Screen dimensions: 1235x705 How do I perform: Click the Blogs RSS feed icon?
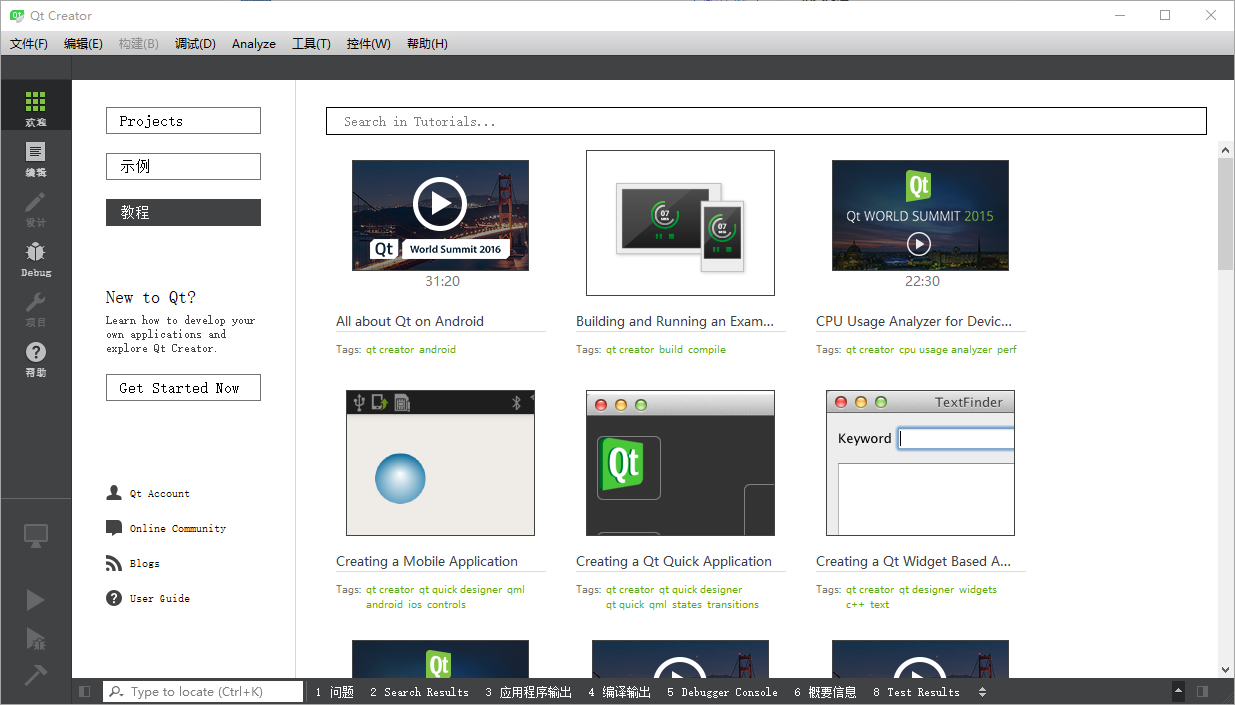point(114,563)
